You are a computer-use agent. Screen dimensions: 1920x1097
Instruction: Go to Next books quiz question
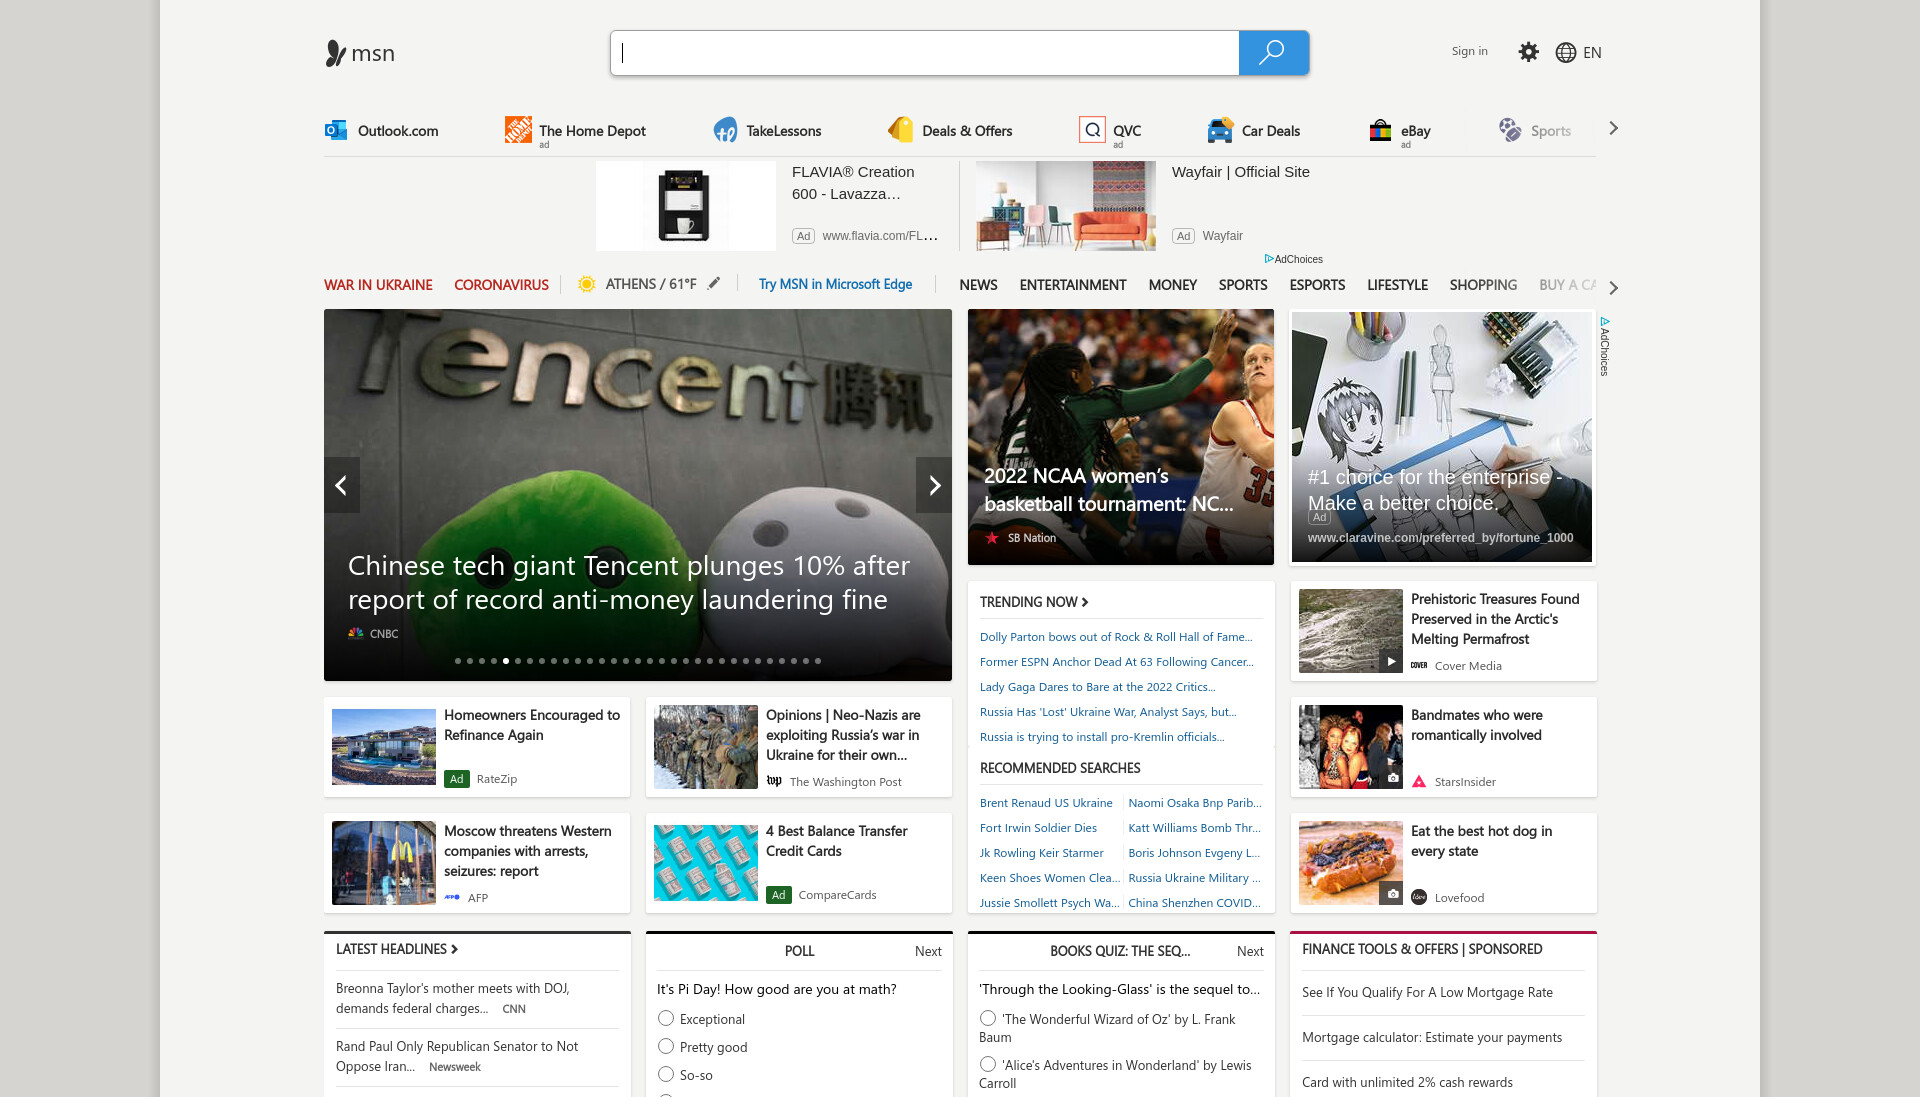pos(1250,951)
